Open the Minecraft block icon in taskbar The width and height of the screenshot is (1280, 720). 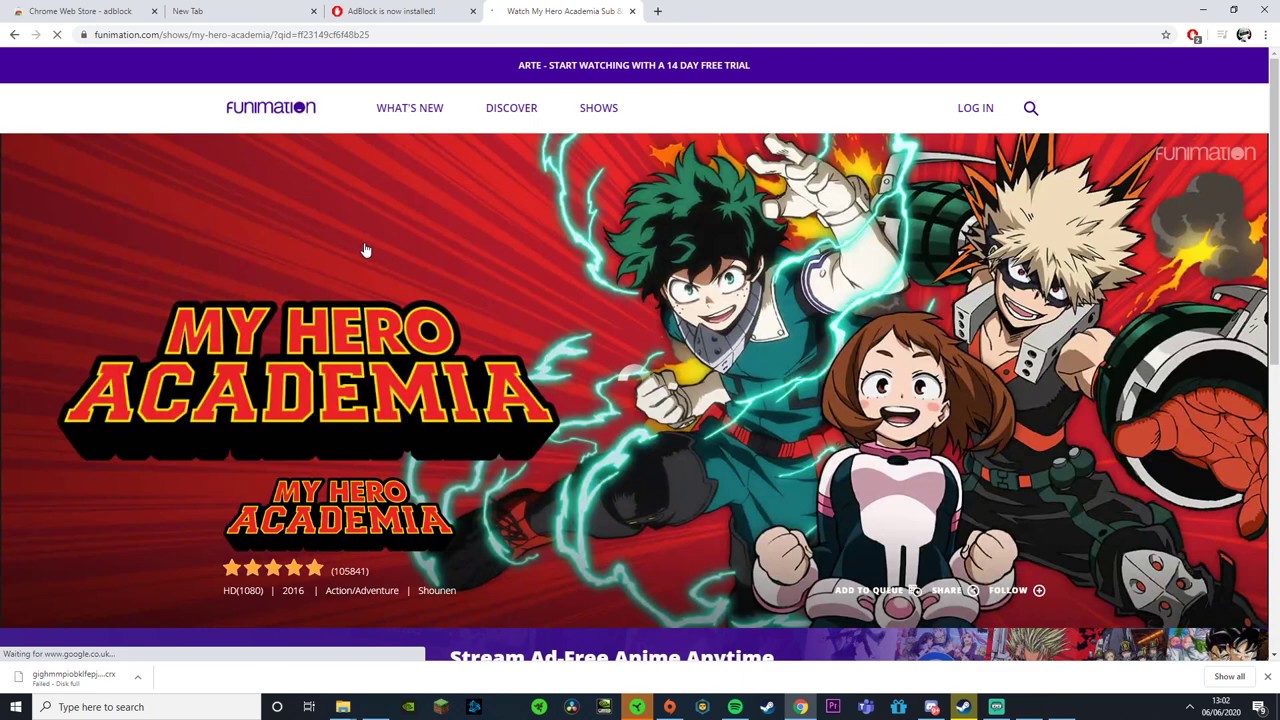click(441, 707)
